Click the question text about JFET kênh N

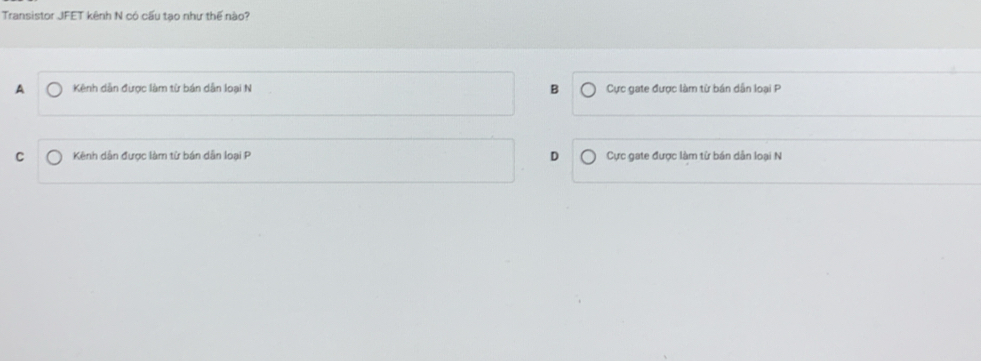click(x=126, y=16)
